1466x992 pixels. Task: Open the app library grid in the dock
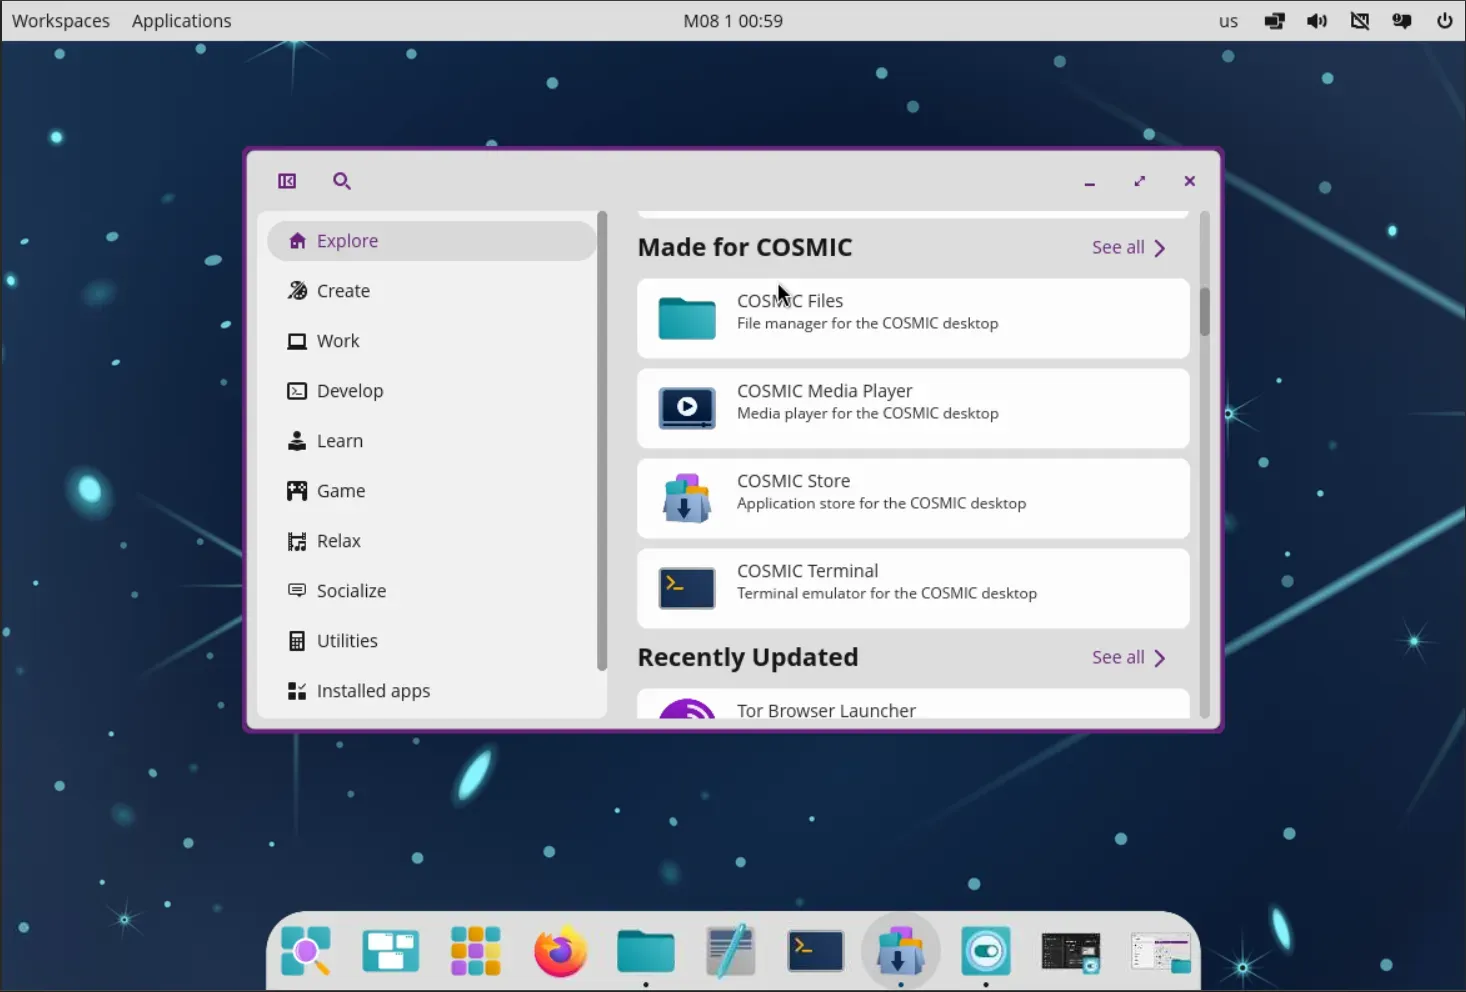coord(475,951)
